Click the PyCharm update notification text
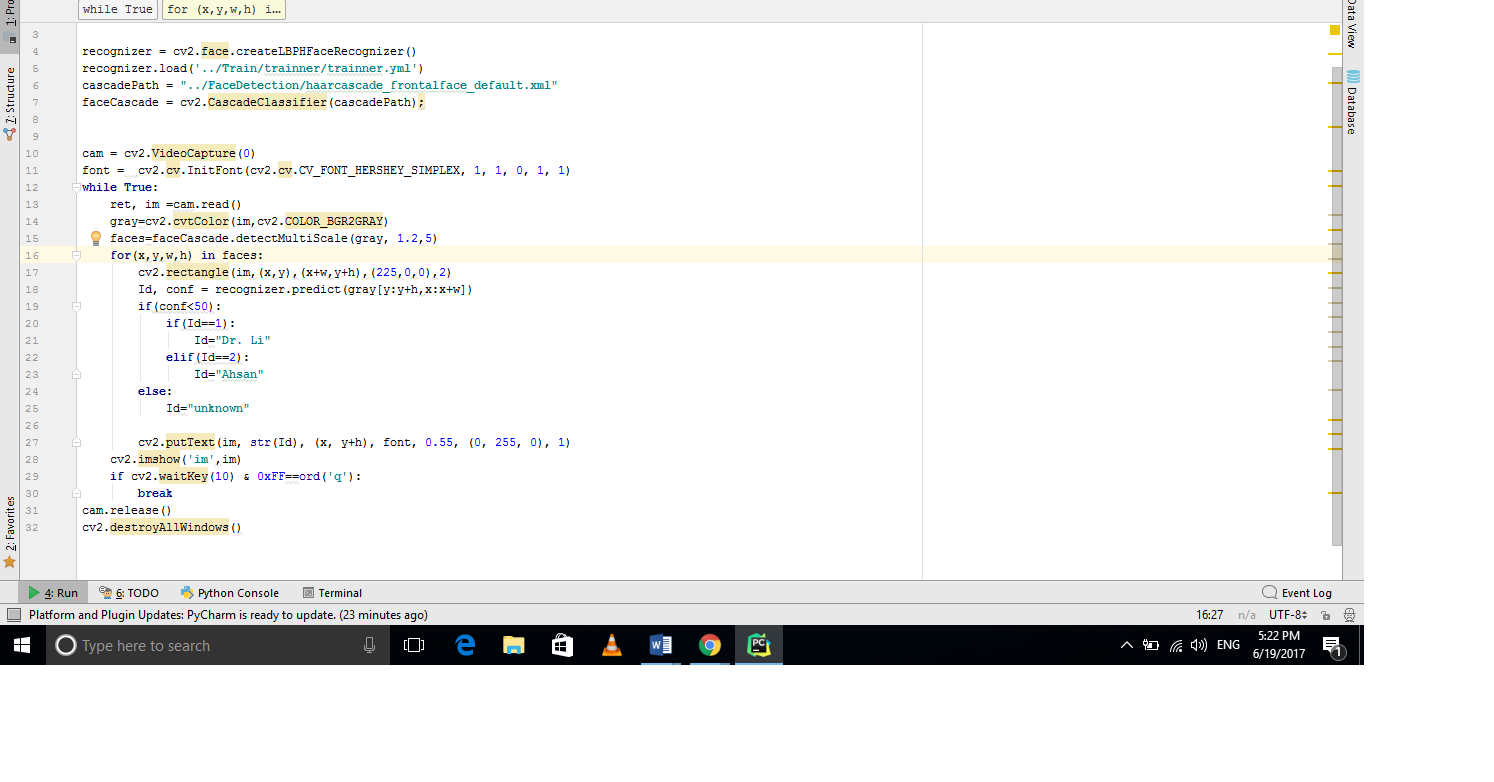1494x782 pixels. tap(228, 615)
